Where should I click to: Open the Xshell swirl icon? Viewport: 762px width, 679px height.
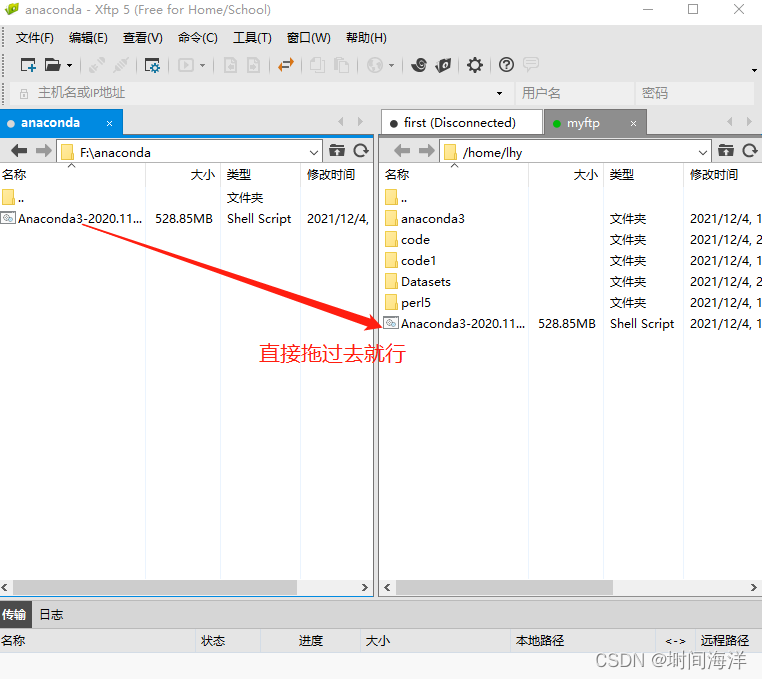418,65
